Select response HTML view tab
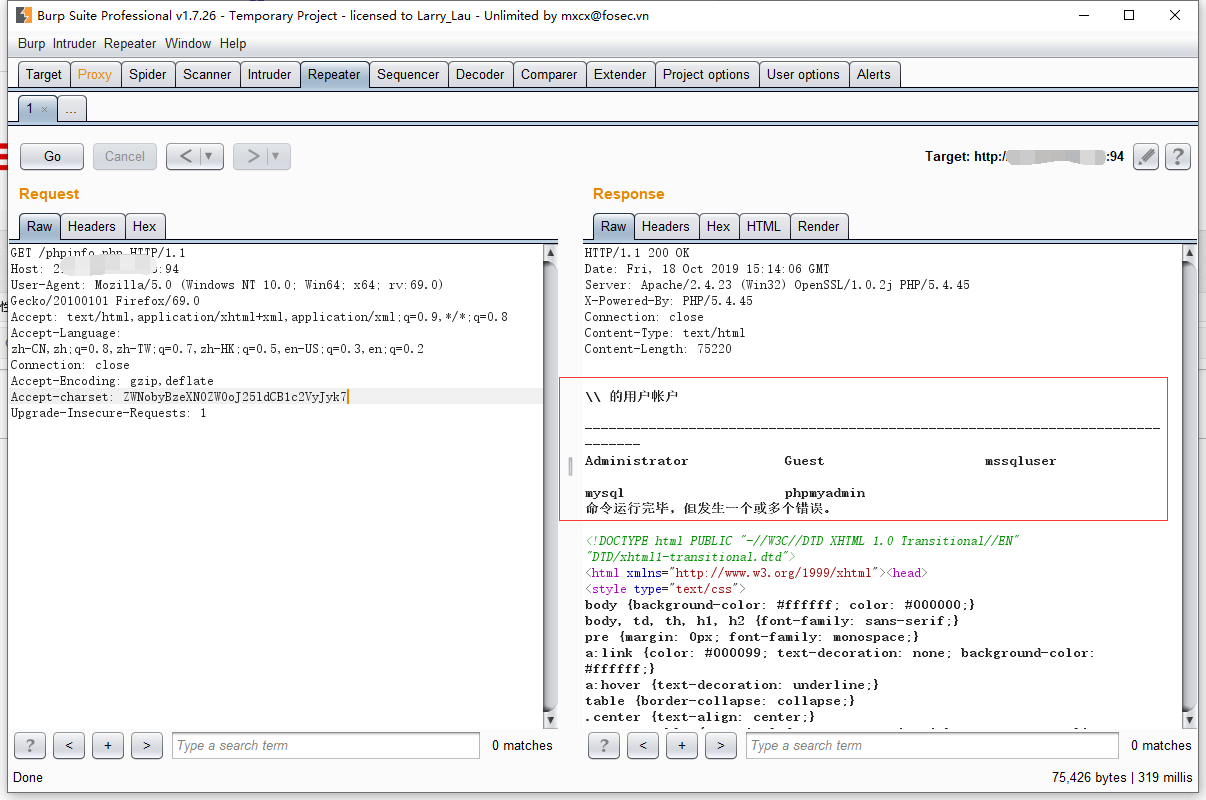Viewport: 1206px width, 800px height. 764,226
